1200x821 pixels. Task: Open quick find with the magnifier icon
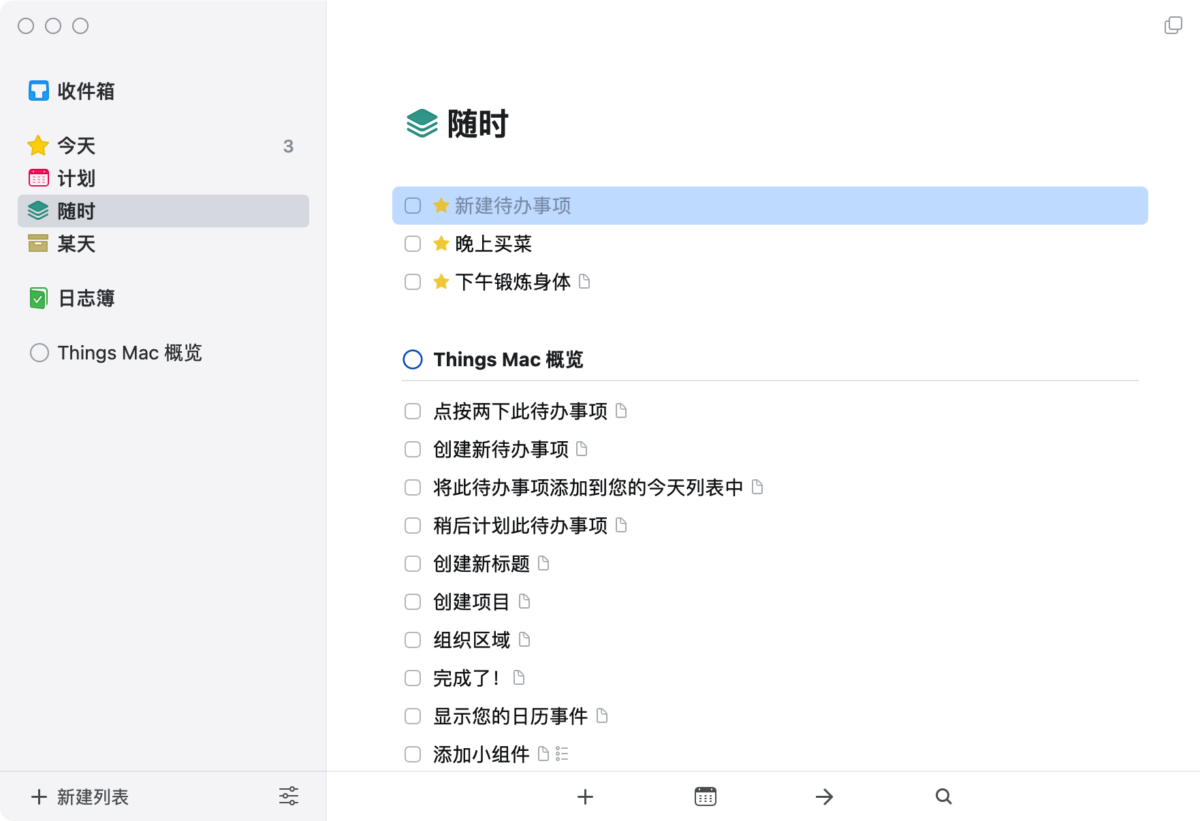943,797
